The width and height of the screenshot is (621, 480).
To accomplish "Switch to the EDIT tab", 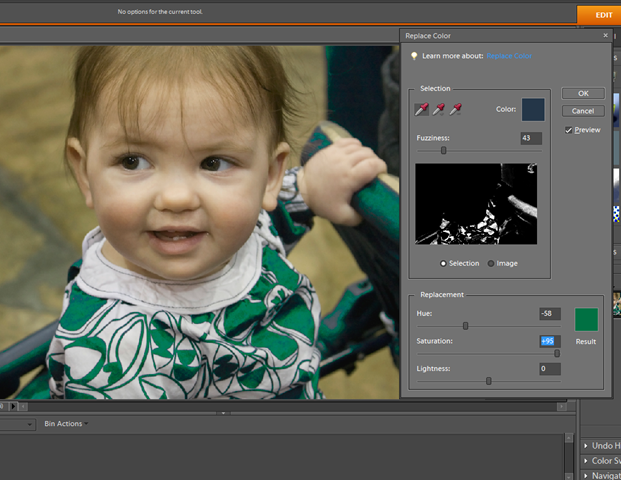I will (x=598, y=15).
